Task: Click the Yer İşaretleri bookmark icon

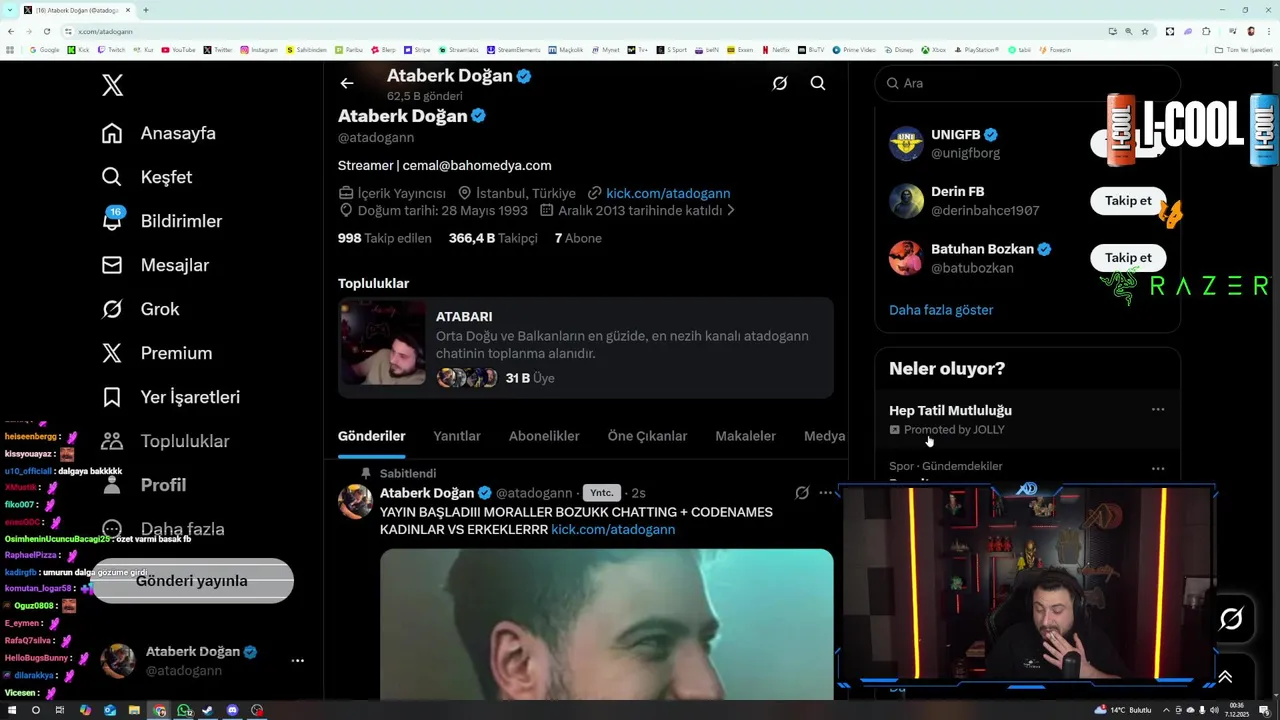Action: click(x=112, y=397)
